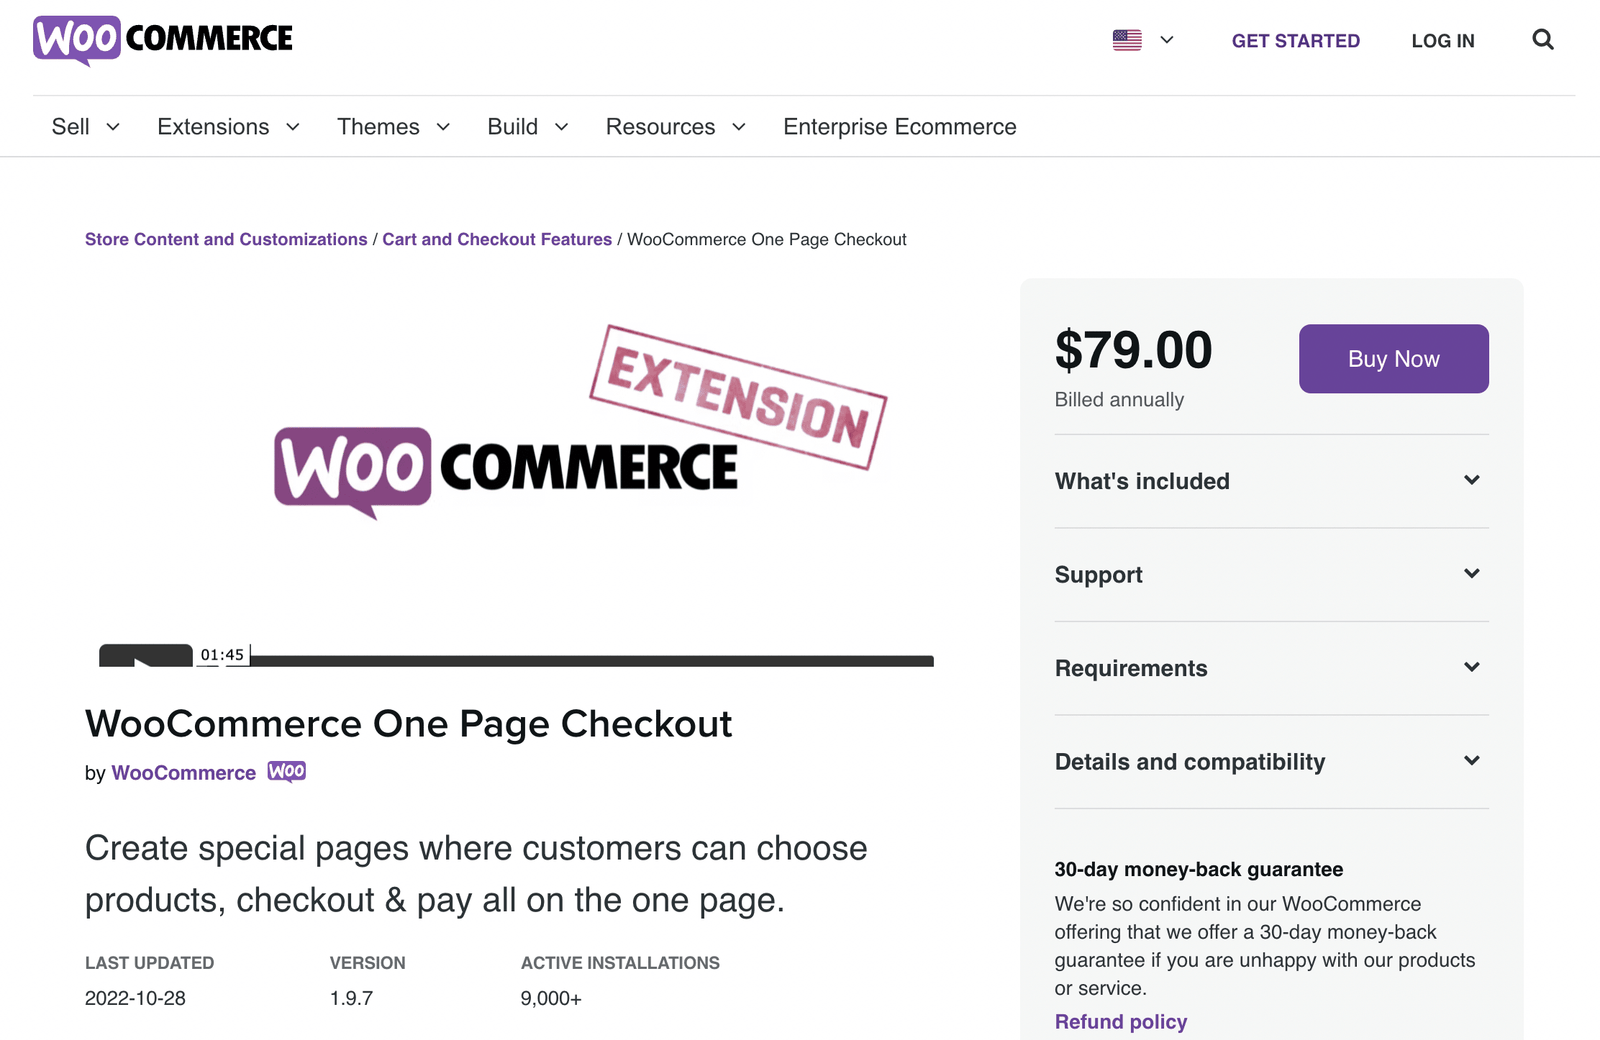The image size is (1600, 1040).
Task: Open the Extensions menu
Action: pos(229,127)
